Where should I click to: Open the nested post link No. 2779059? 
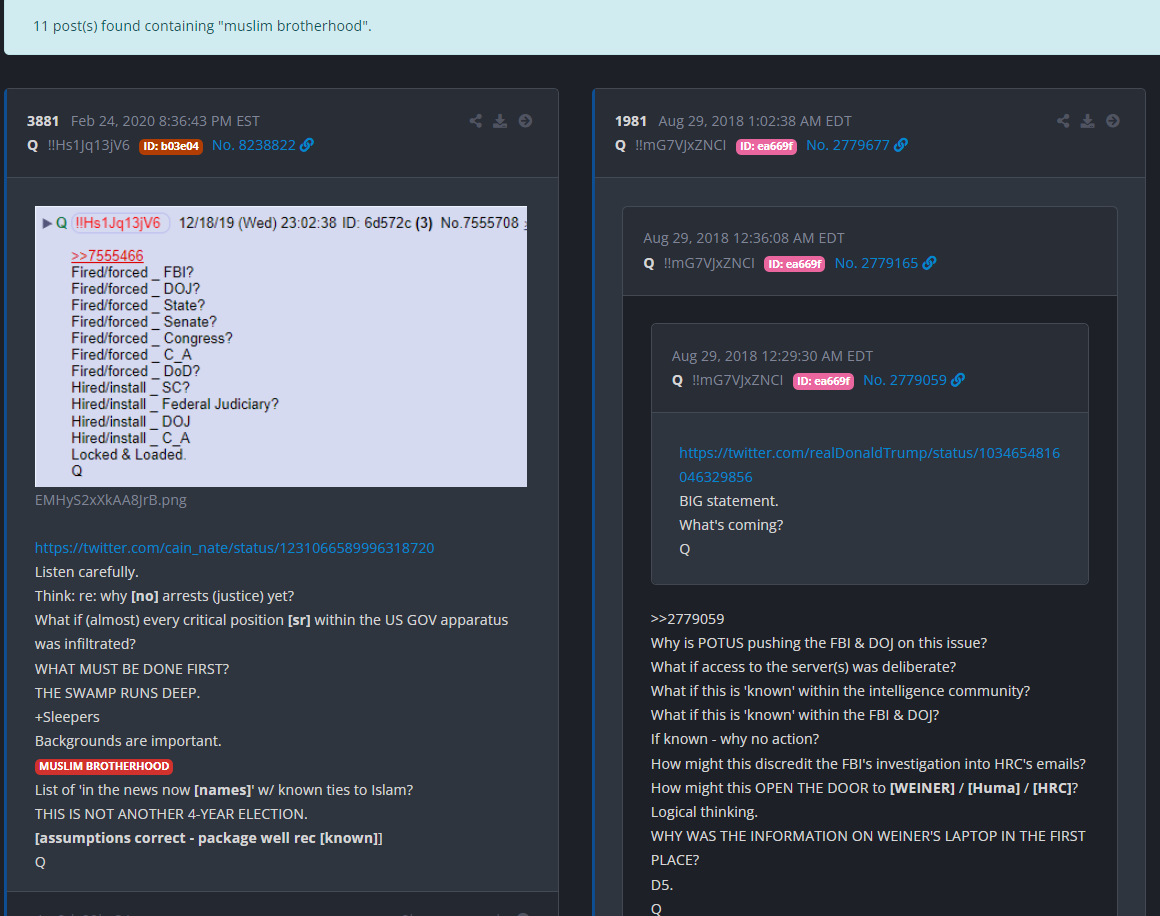click(905, 380)
